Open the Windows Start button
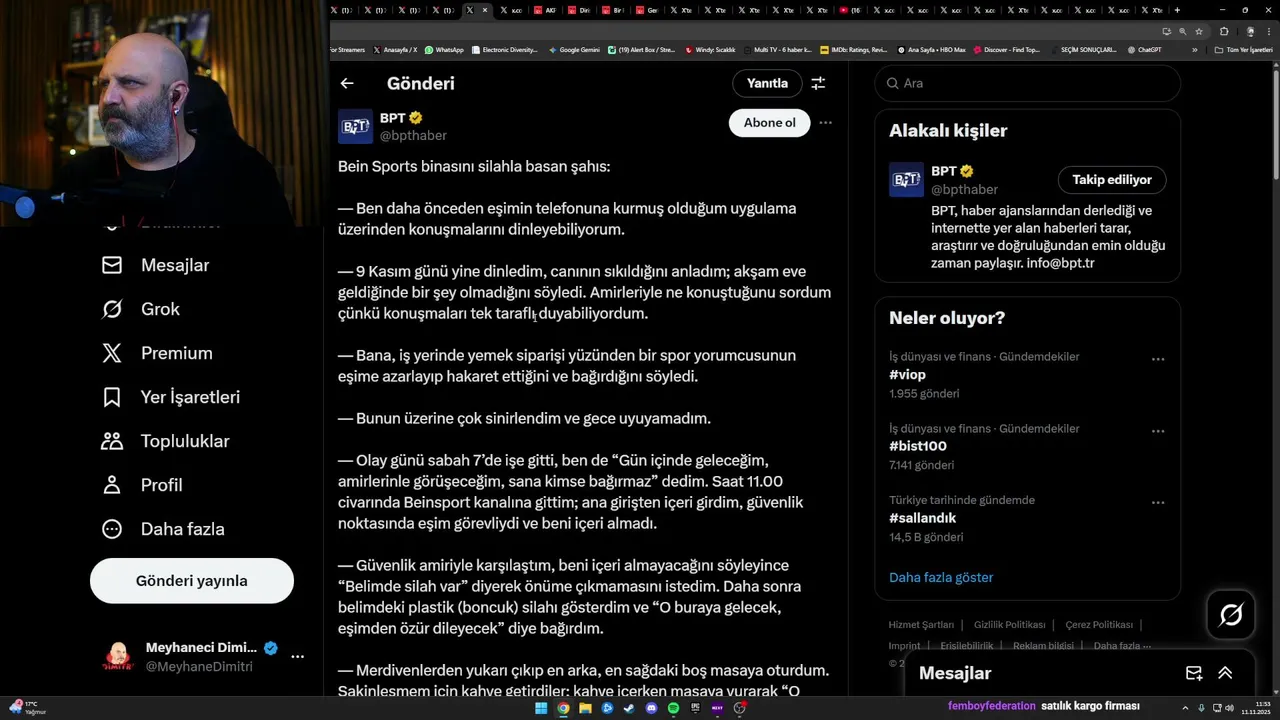1280x720 pixels. (541, 708)
